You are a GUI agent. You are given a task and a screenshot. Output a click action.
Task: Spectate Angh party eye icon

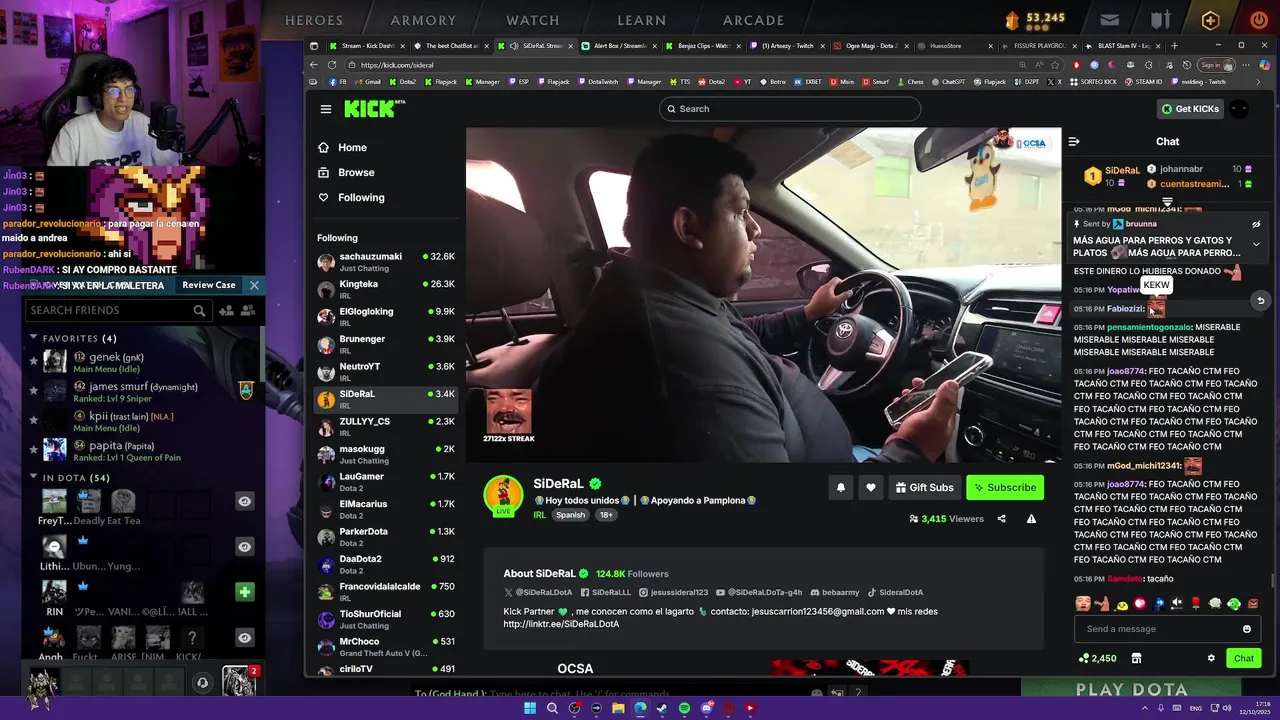[244, 638]
